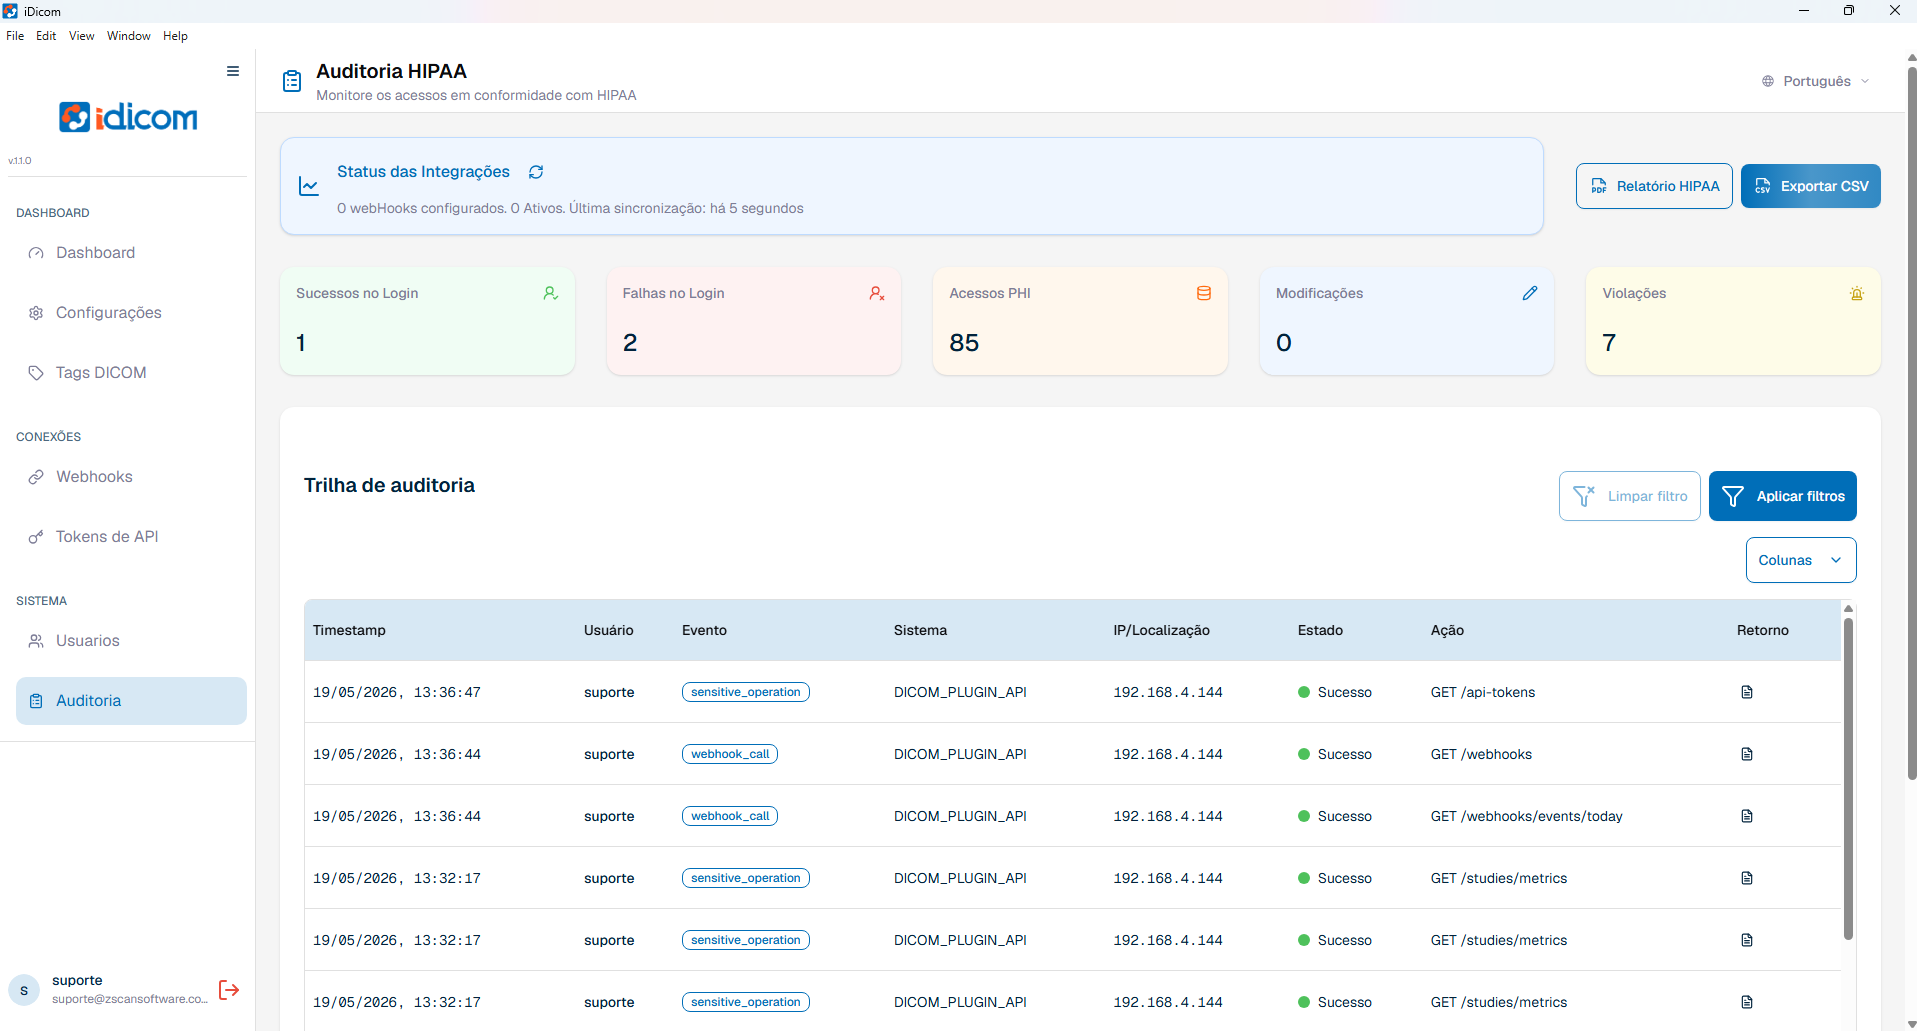
Task: Click the integrations status chart icon
Action: pyautogui.click(x=309, y=186)
